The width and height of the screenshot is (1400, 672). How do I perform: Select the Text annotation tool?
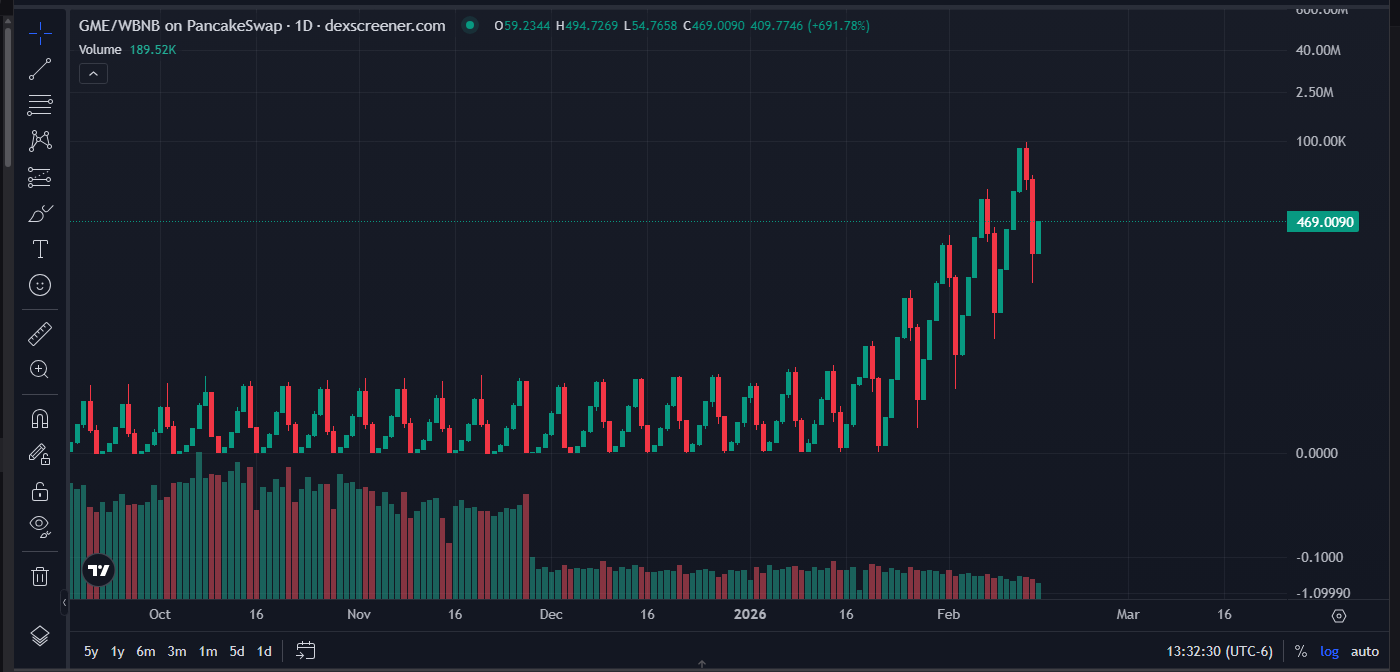pyautogui.click(x=40, y=249)
